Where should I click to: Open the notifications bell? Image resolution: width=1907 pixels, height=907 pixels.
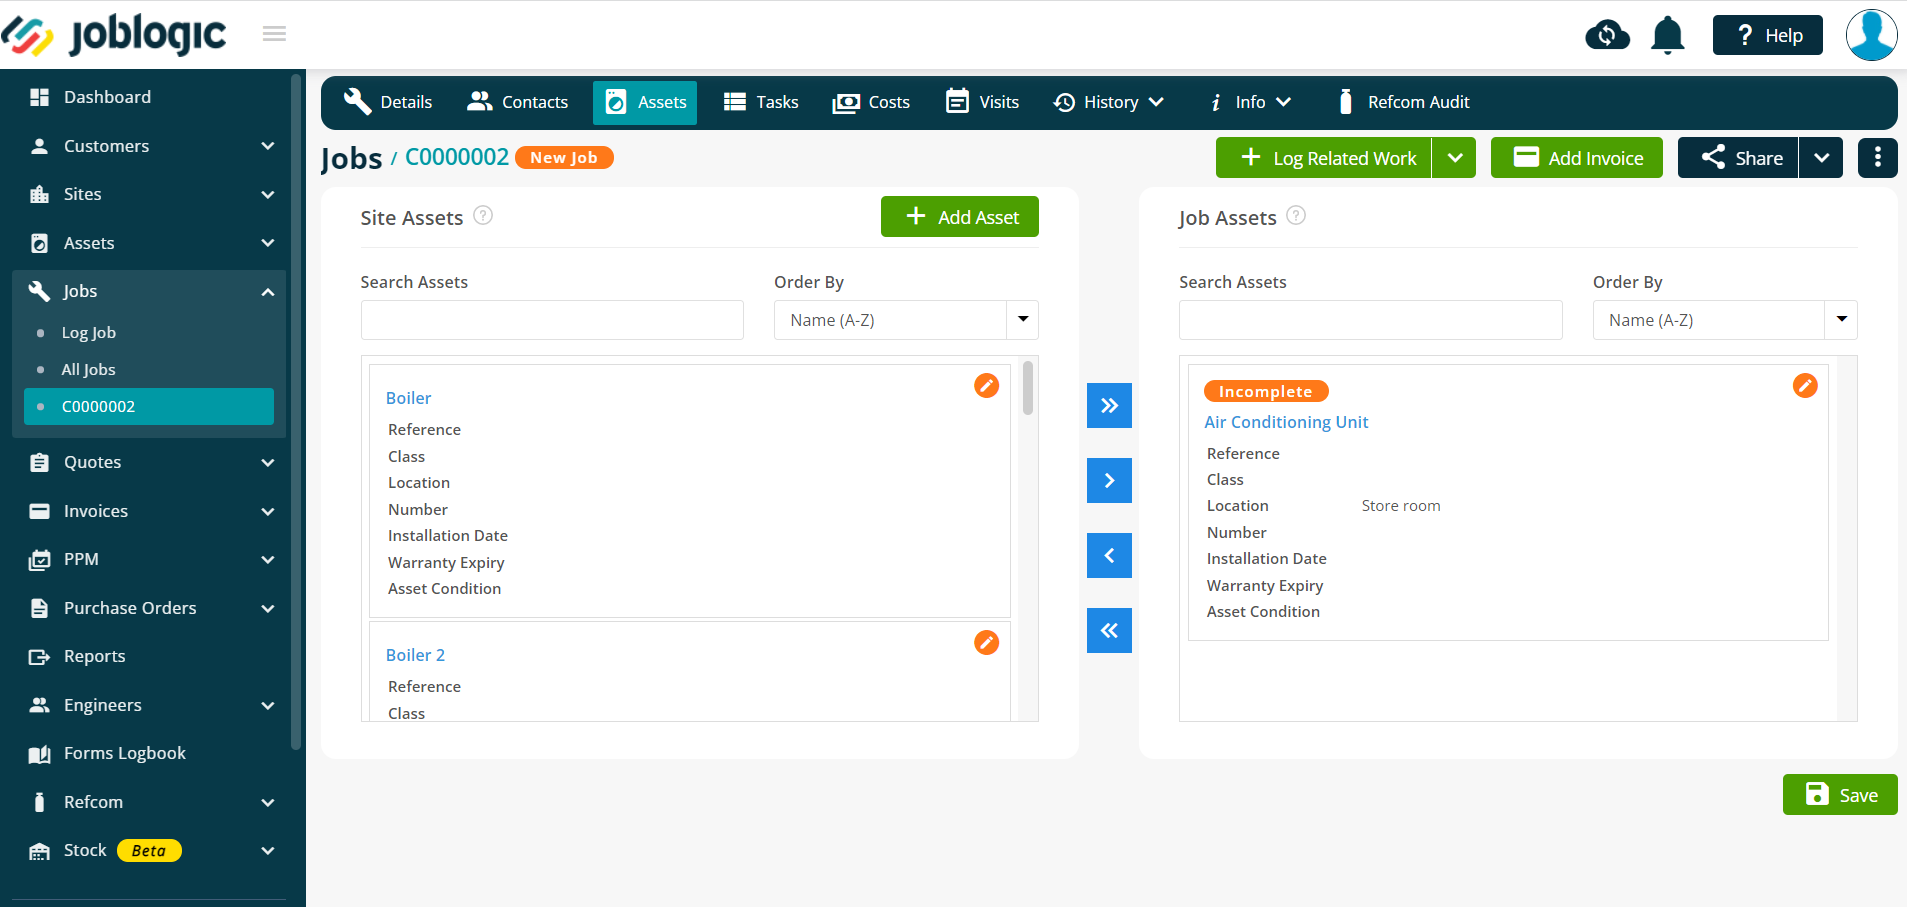point(1667,35)
